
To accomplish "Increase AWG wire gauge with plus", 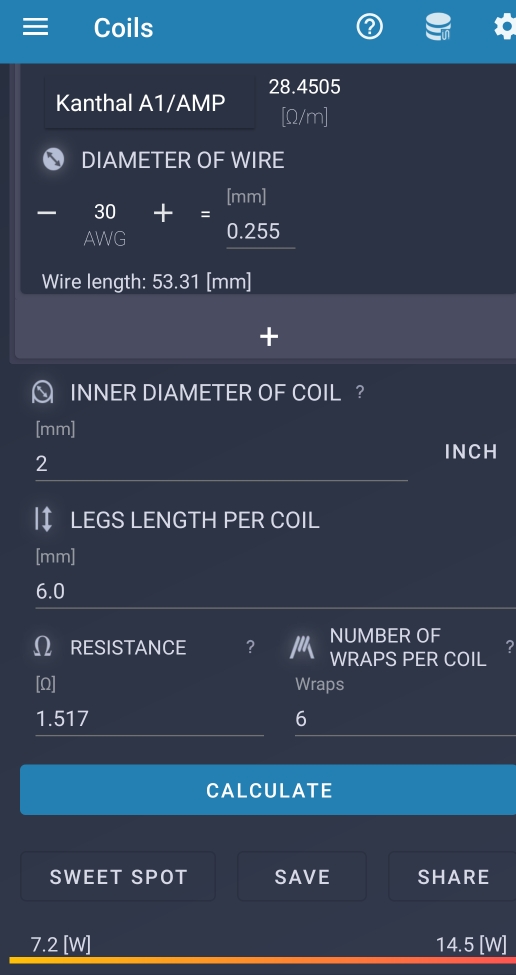I will click(x=163, y=213).
